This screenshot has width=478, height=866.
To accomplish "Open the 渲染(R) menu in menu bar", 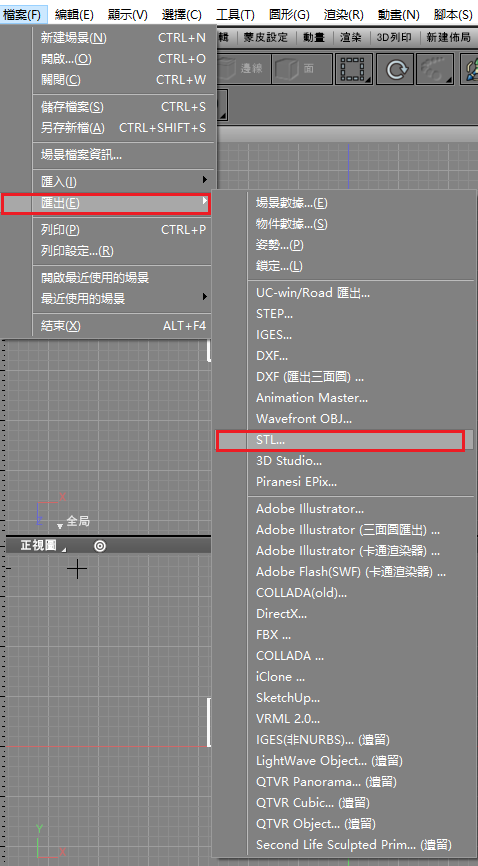I will pyautogui.click(x=343, y=15).
